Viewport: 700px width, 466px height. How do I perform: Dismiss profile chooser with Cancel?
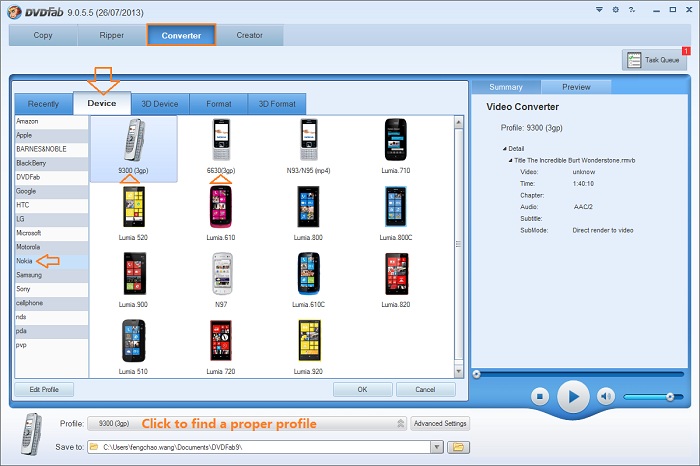pyautogui.click(x=425, y=390)
